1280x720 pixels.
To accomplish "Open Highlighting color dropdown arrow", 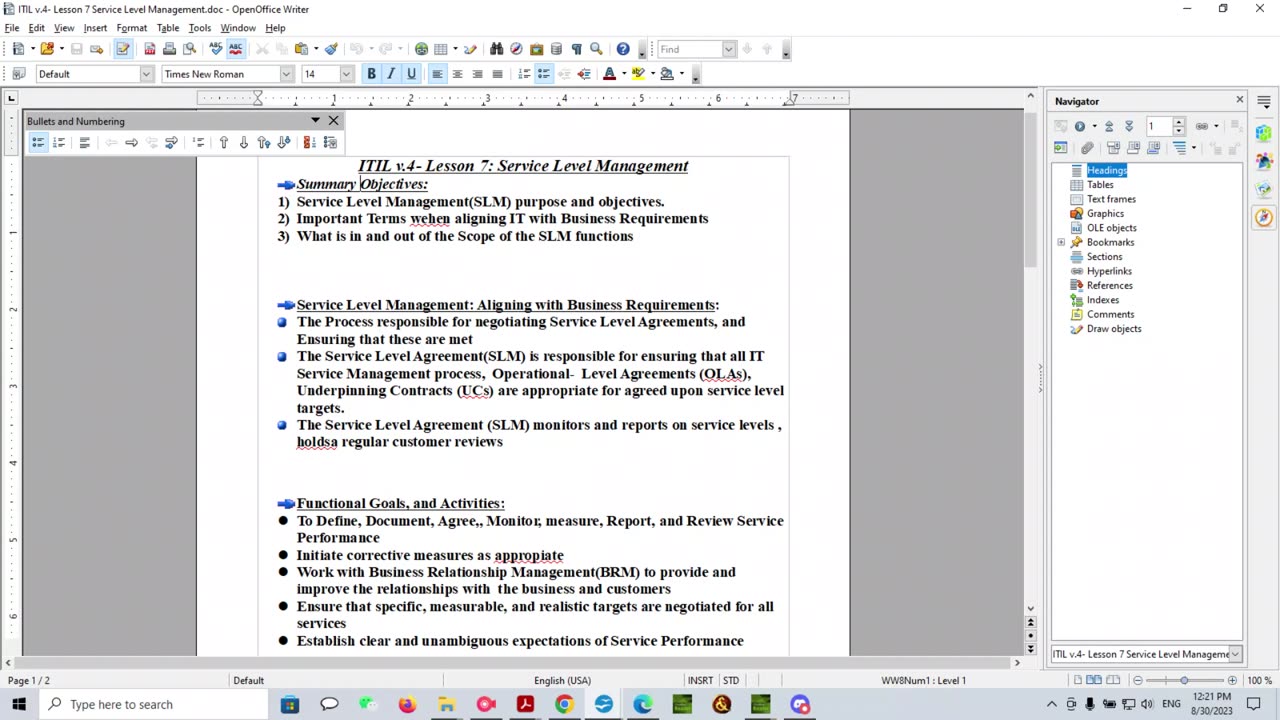I will click(x=652, y=74).
